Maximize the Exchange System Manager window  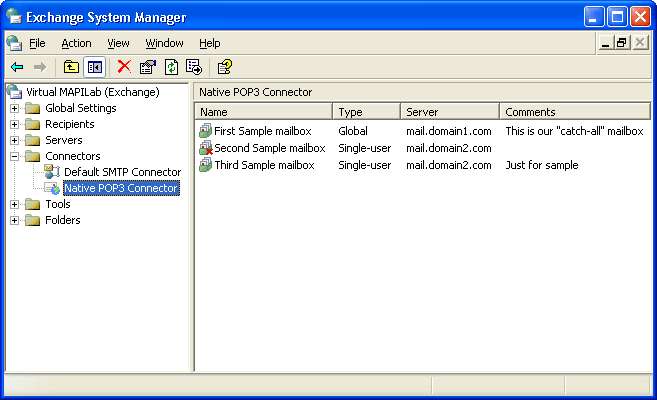click(617, 17)
